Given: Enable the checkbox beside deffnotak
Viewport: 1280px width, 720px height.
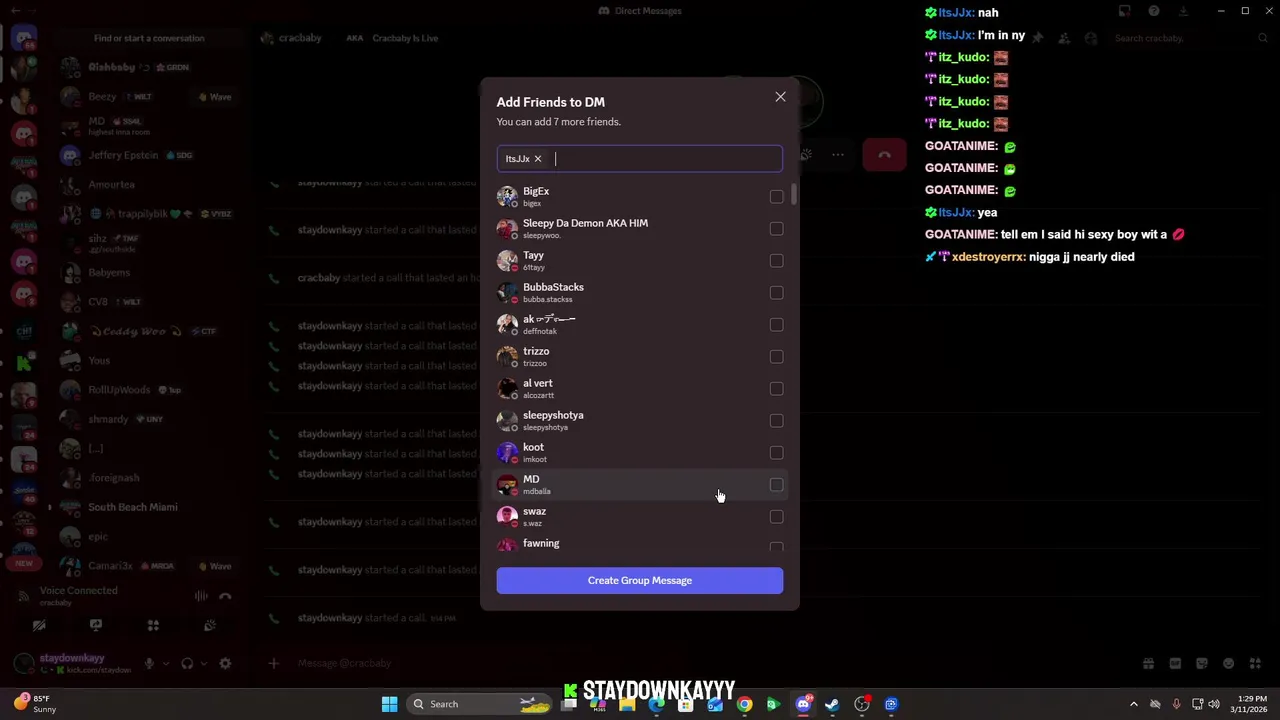Looking at the screenshot, I should coord(776,325).
